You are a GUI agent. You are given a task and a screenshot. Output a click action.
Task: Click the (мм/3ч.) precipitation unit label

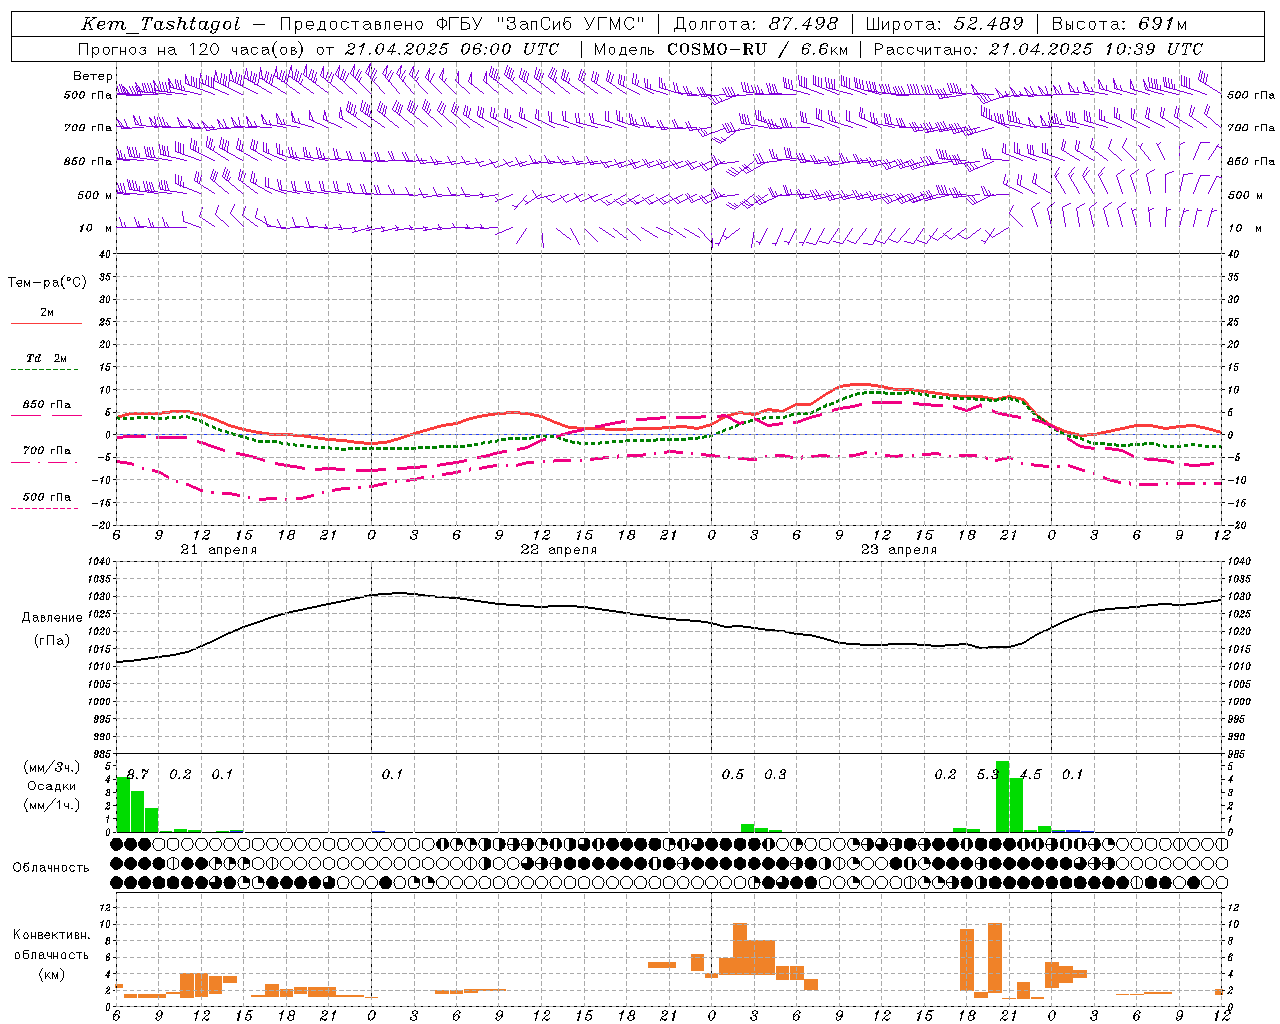coord(52,767)
